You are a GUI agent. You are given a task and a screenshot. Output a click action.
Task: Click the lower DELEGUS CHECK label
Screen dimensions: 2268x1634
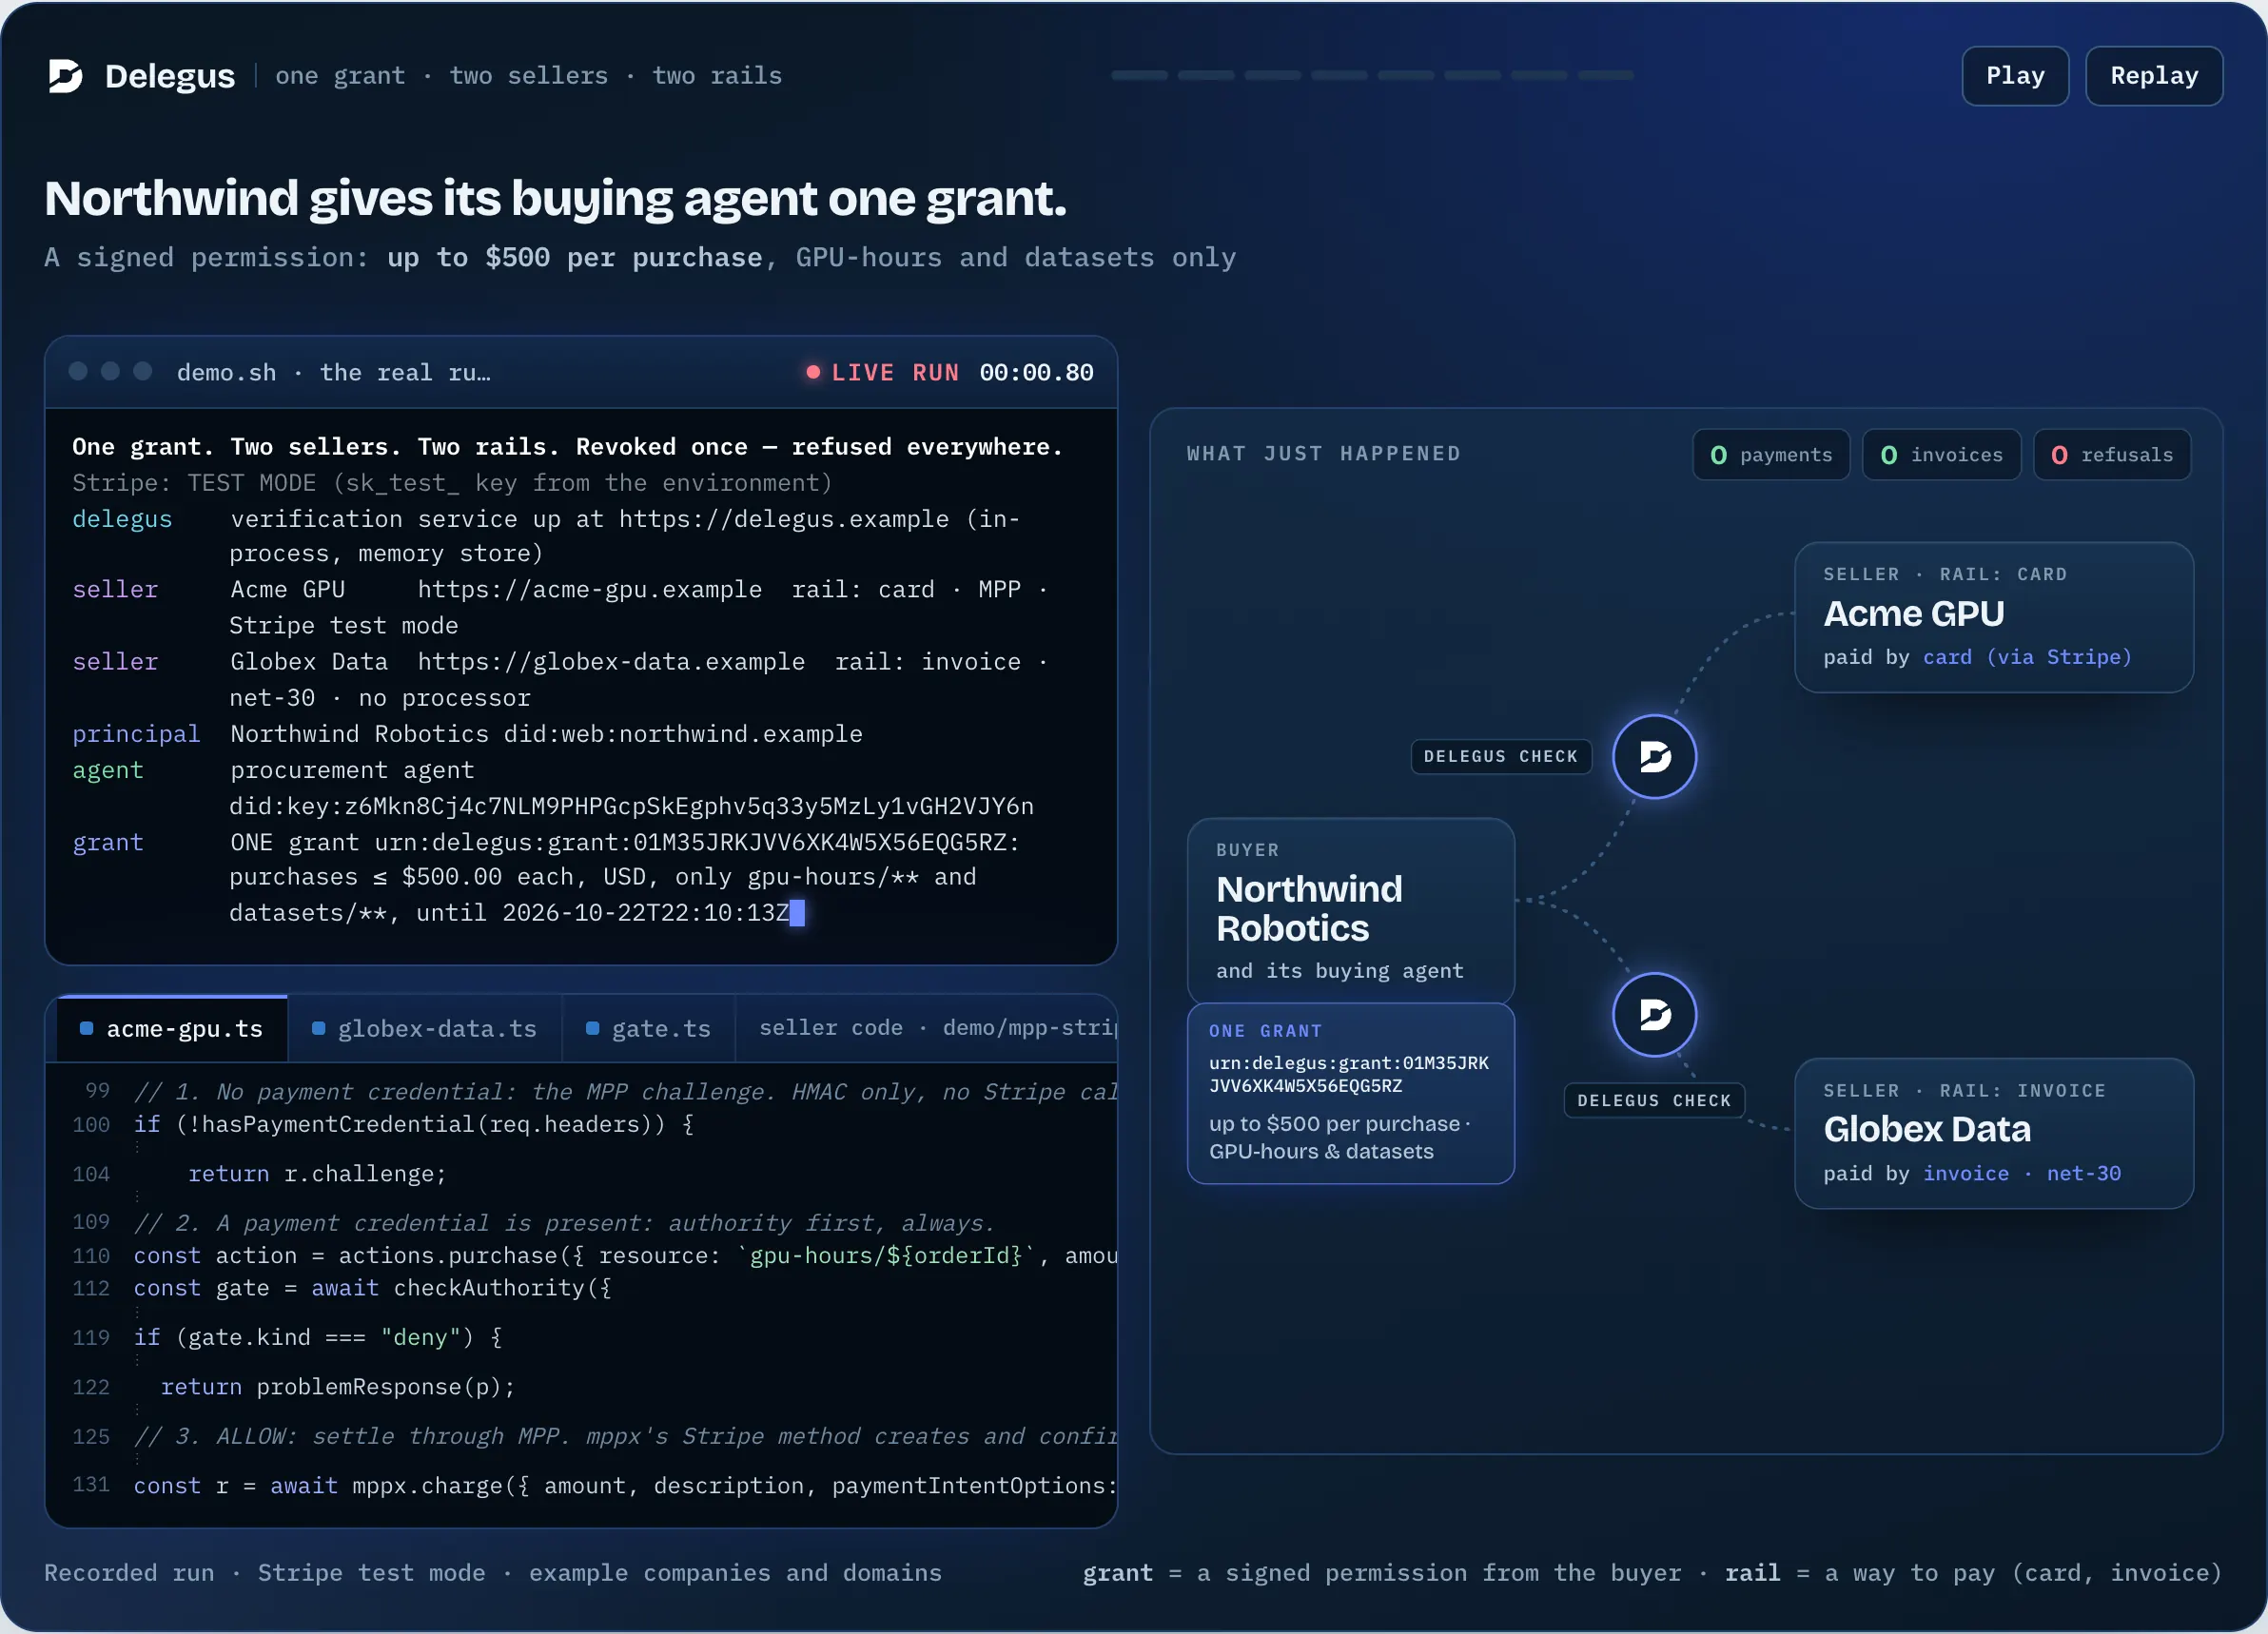1654,1100
